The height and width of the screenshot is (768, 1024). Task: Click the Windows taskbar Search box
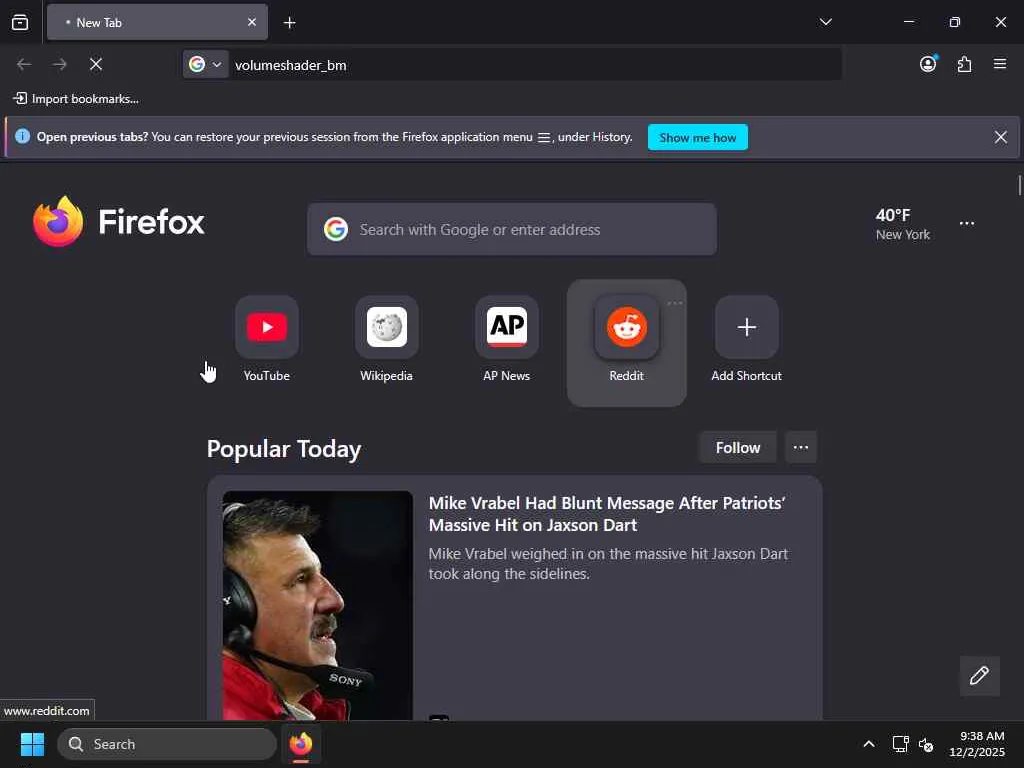pyautogui.click(x=167, y=744)
